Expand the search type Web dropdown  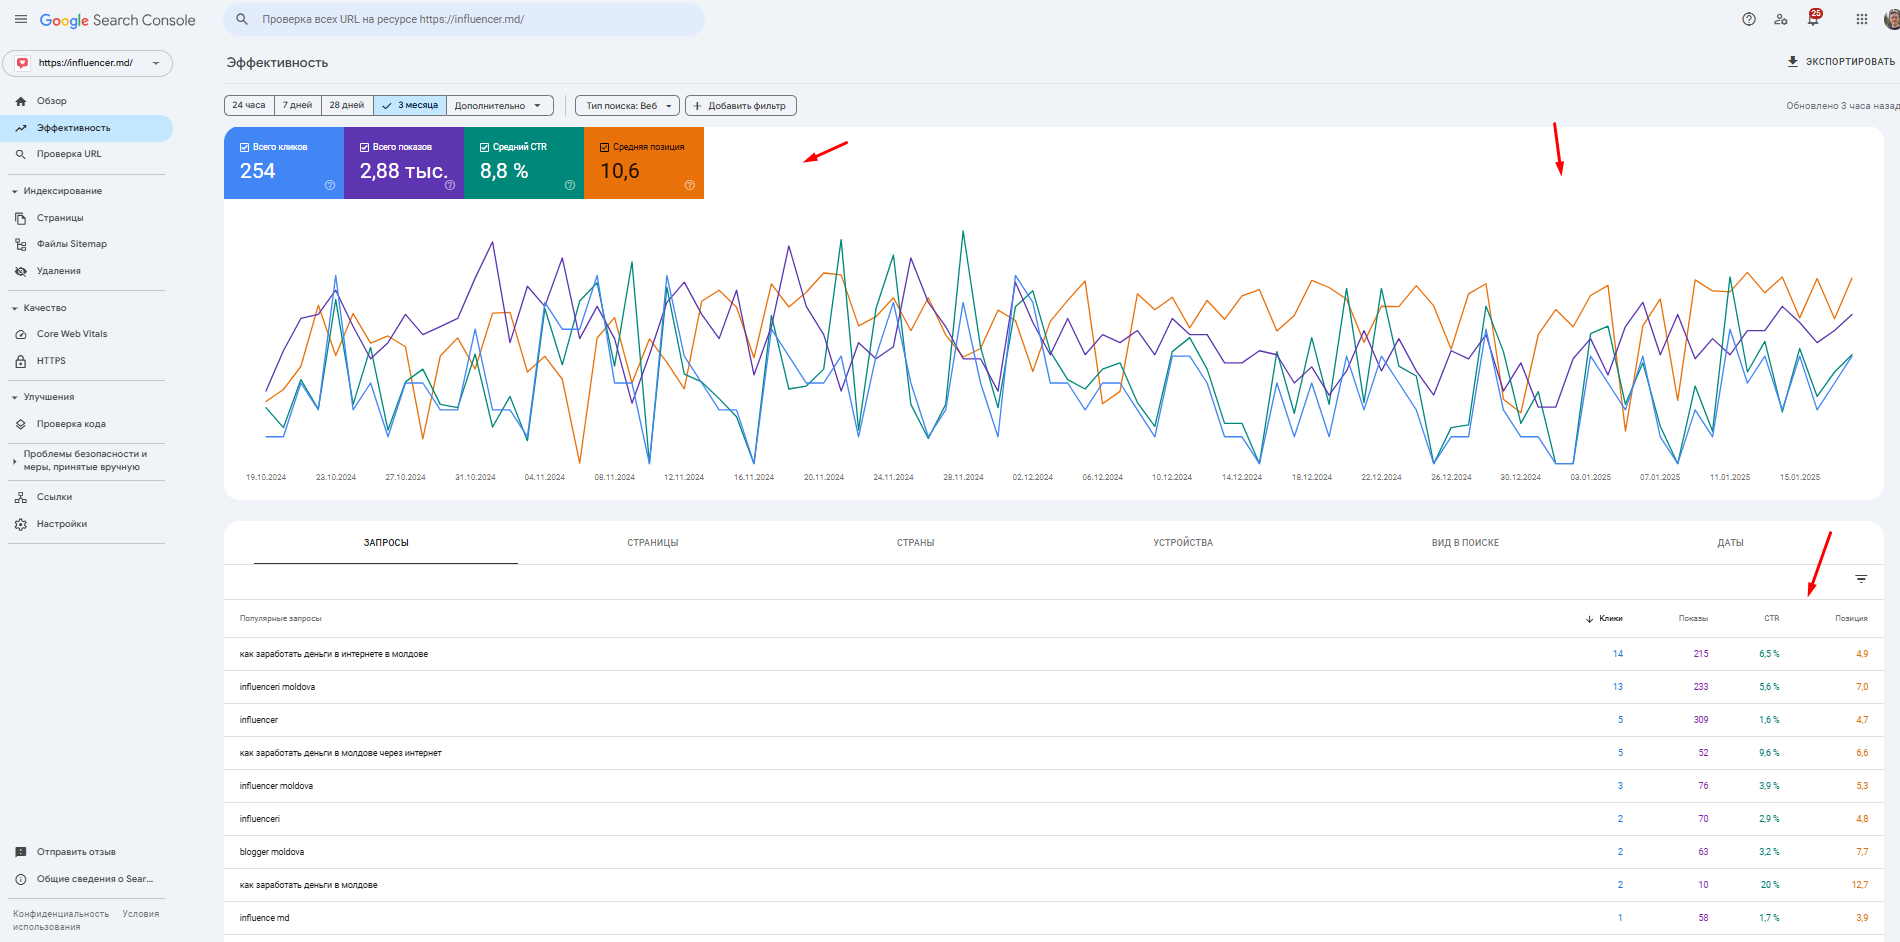(x=627, y=106)
